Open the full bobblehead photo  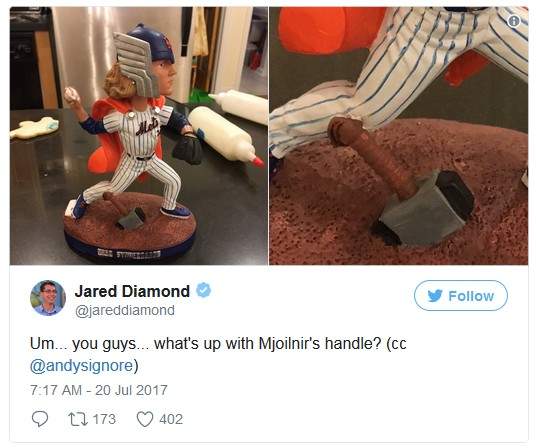(x=139, y=136)
